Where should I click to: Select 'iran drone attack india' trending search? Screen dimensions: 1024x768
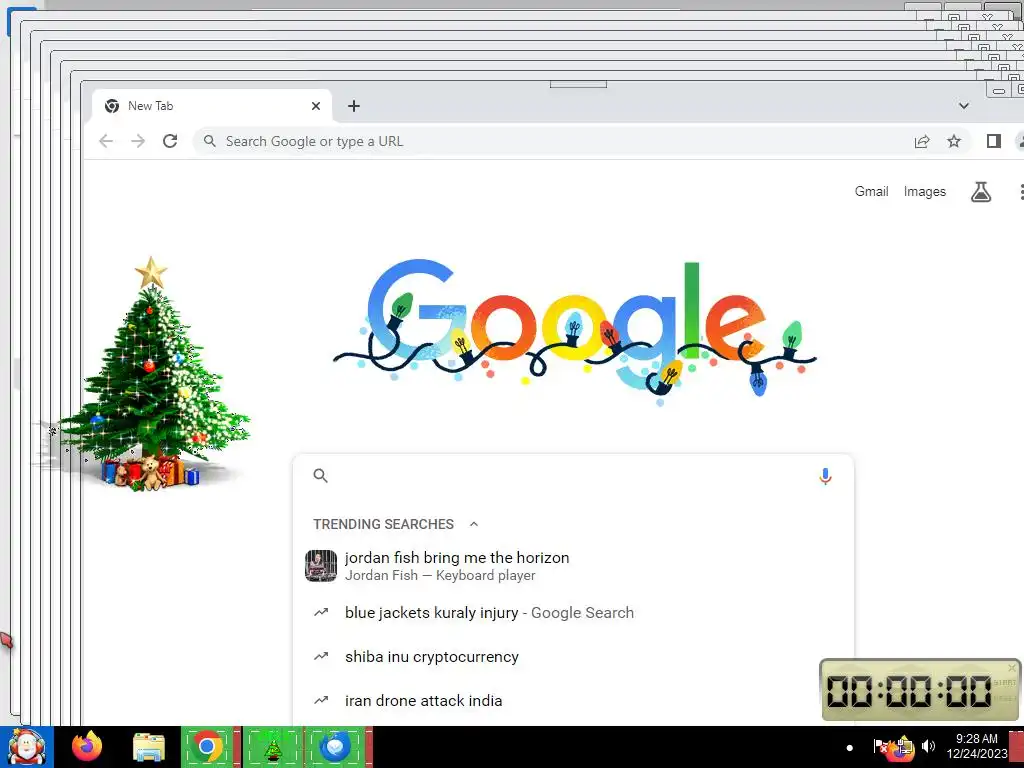pyautogui.click(x=573, y=700)
